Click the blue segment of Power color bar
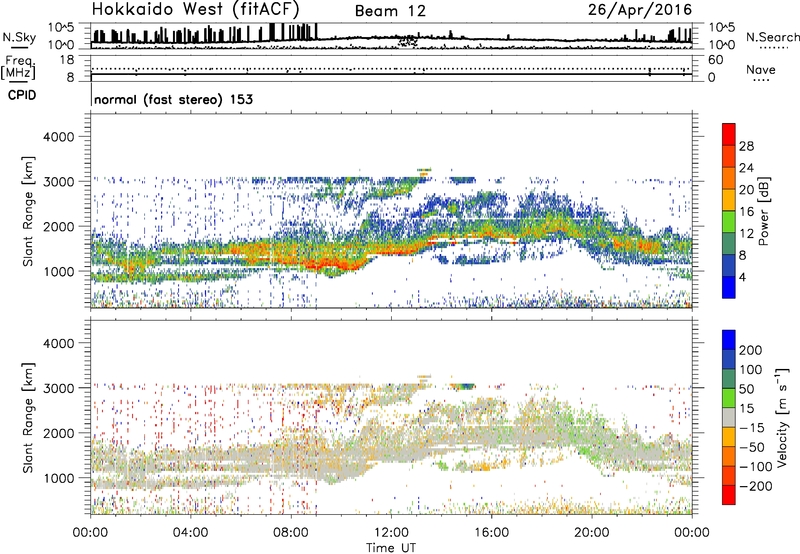 click(x=729, y=287)
